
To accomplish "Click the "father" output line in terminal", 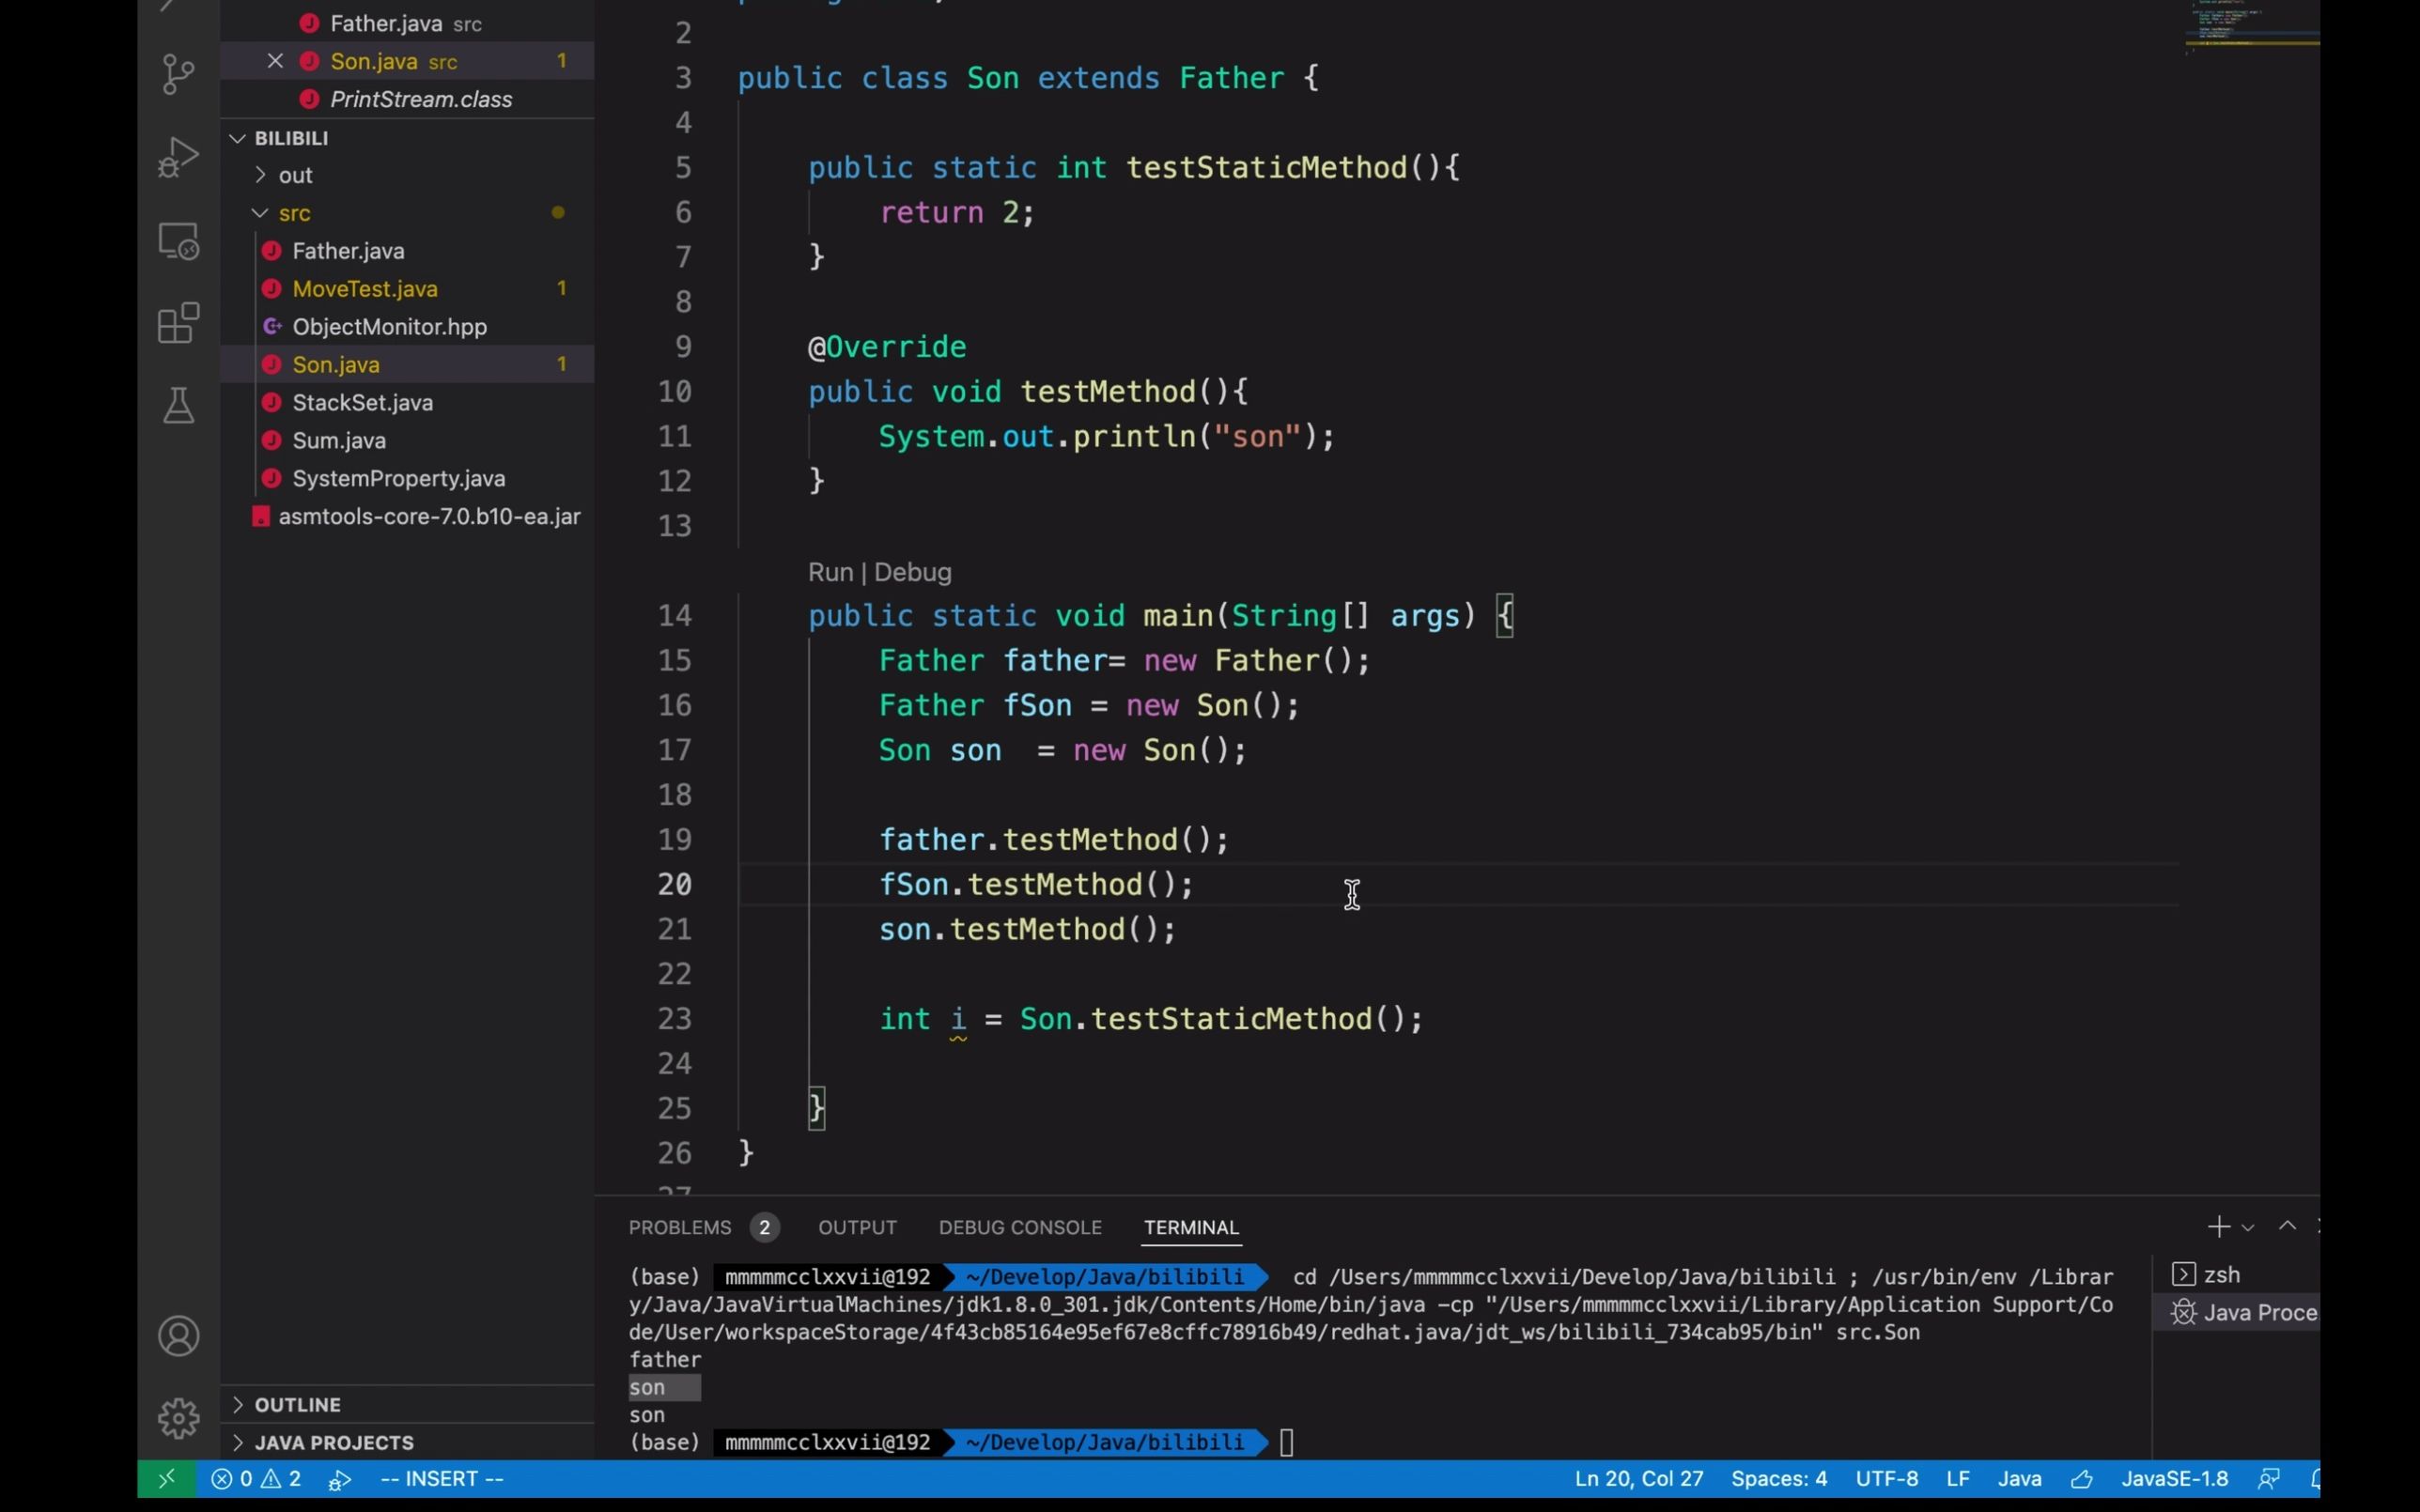I will click(x=665, y=1359).
